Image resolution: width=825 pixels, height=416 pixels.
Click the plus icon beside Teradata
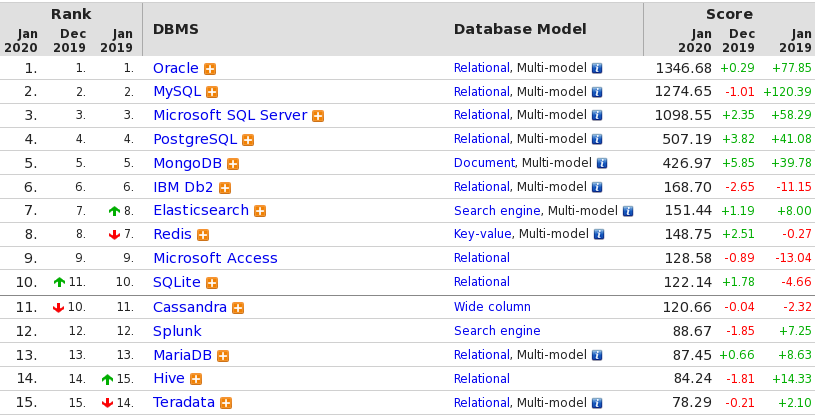226,403
